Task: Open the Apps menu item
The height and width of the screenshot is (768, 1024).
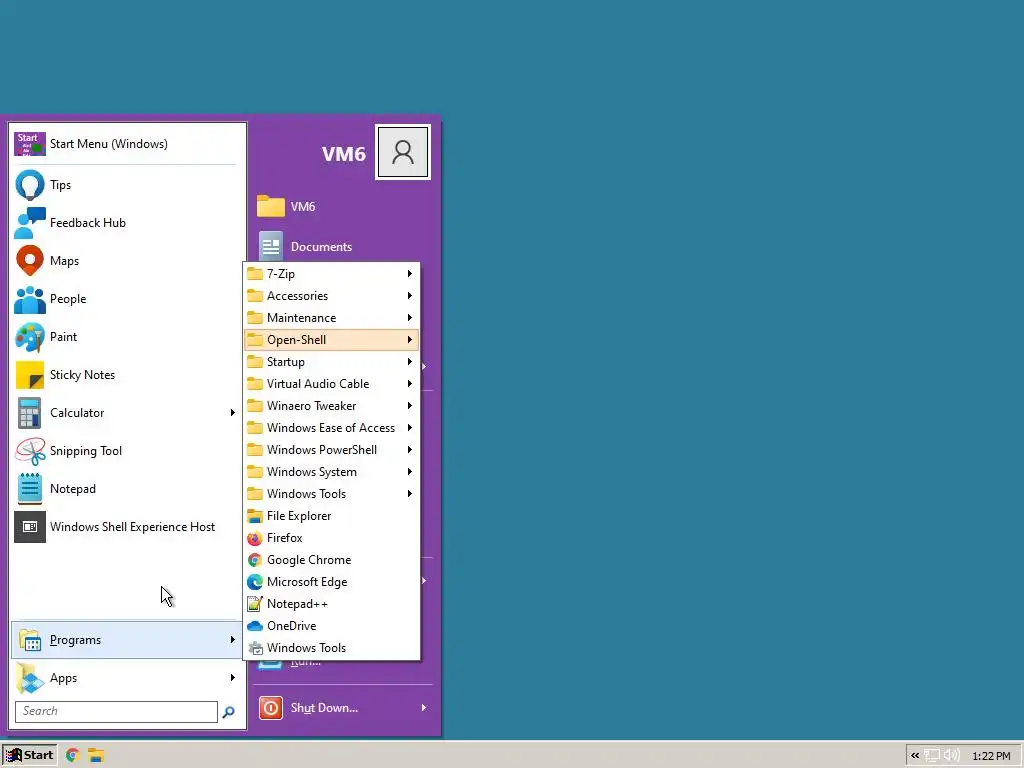Action: (125, 678)
